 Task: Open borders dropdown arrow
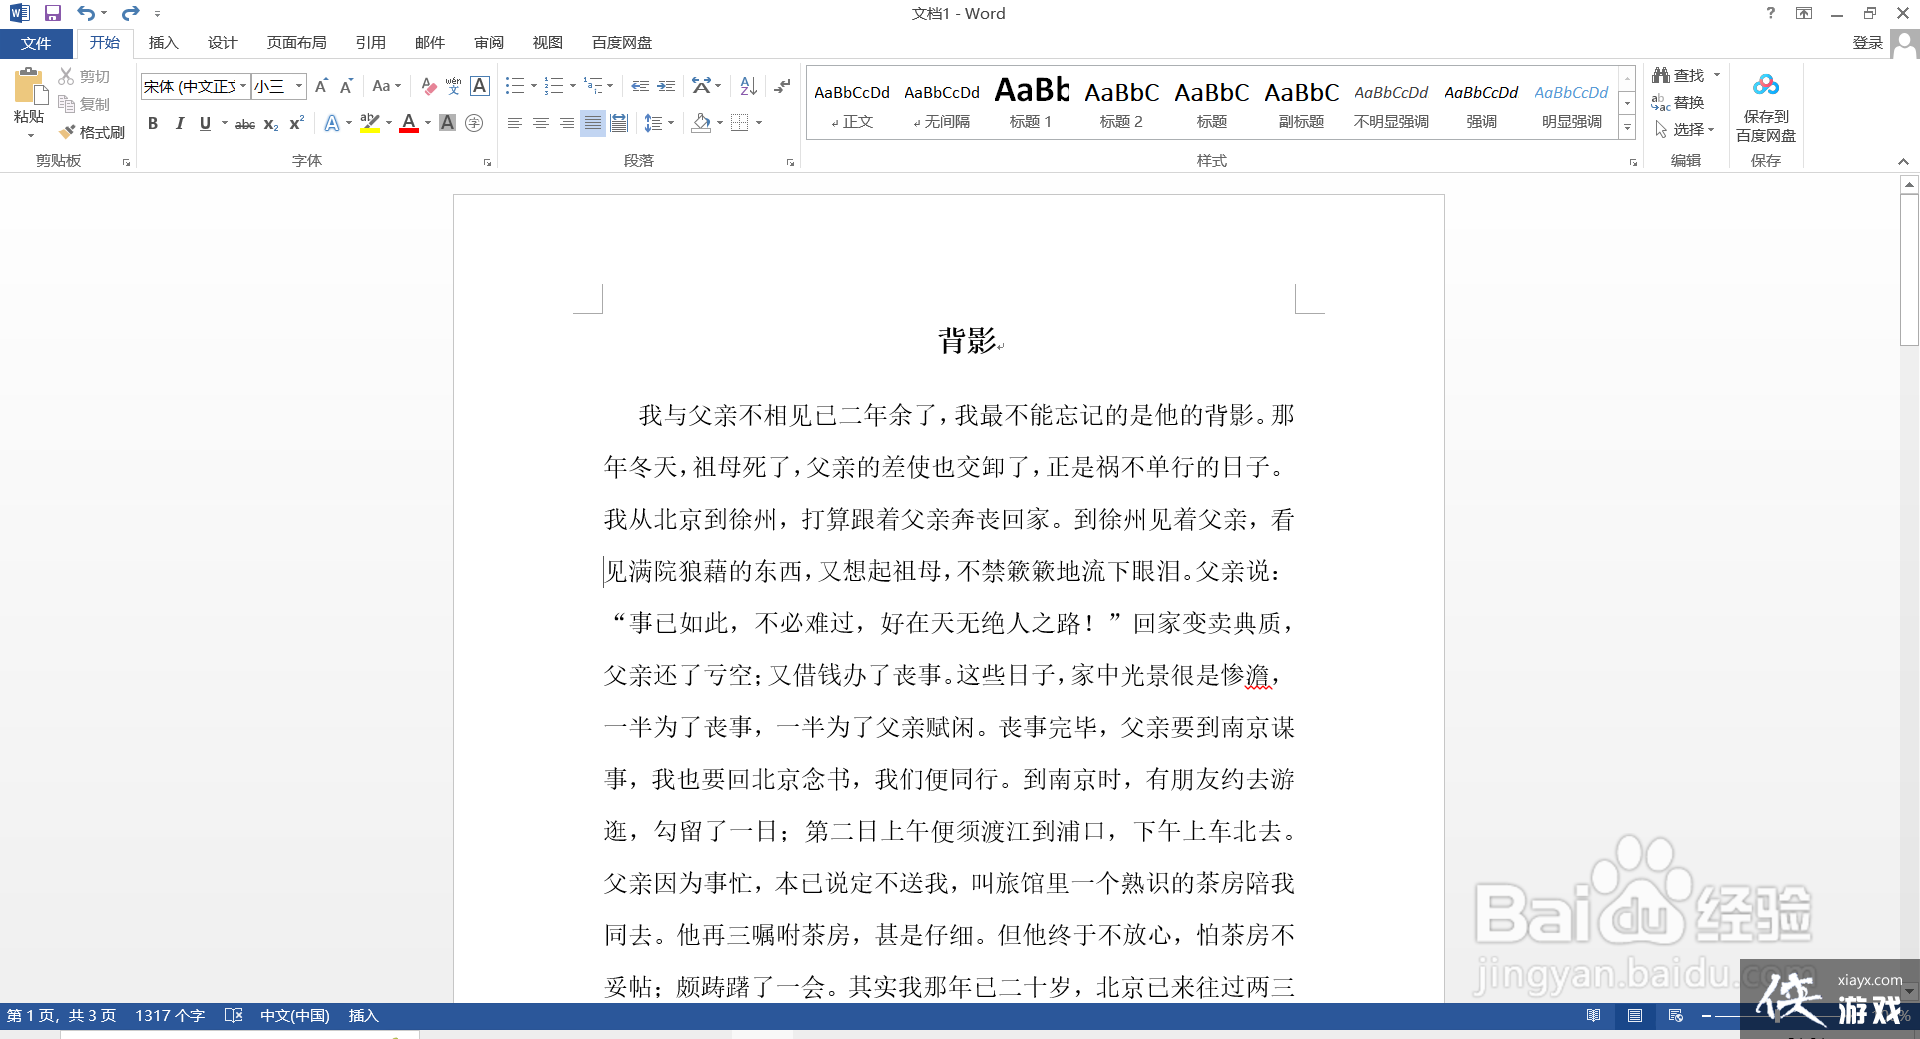coord(759,123)
